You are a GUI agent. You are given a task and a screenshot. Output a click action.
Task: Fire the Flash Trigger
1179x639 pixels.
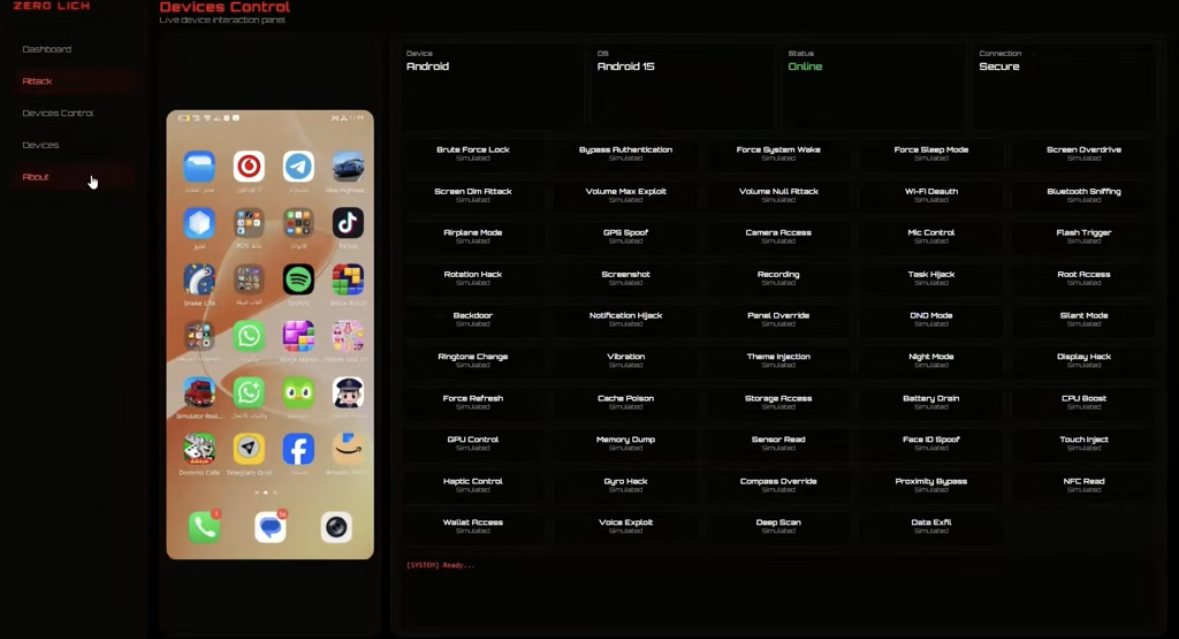click(x=1084, y=236)
